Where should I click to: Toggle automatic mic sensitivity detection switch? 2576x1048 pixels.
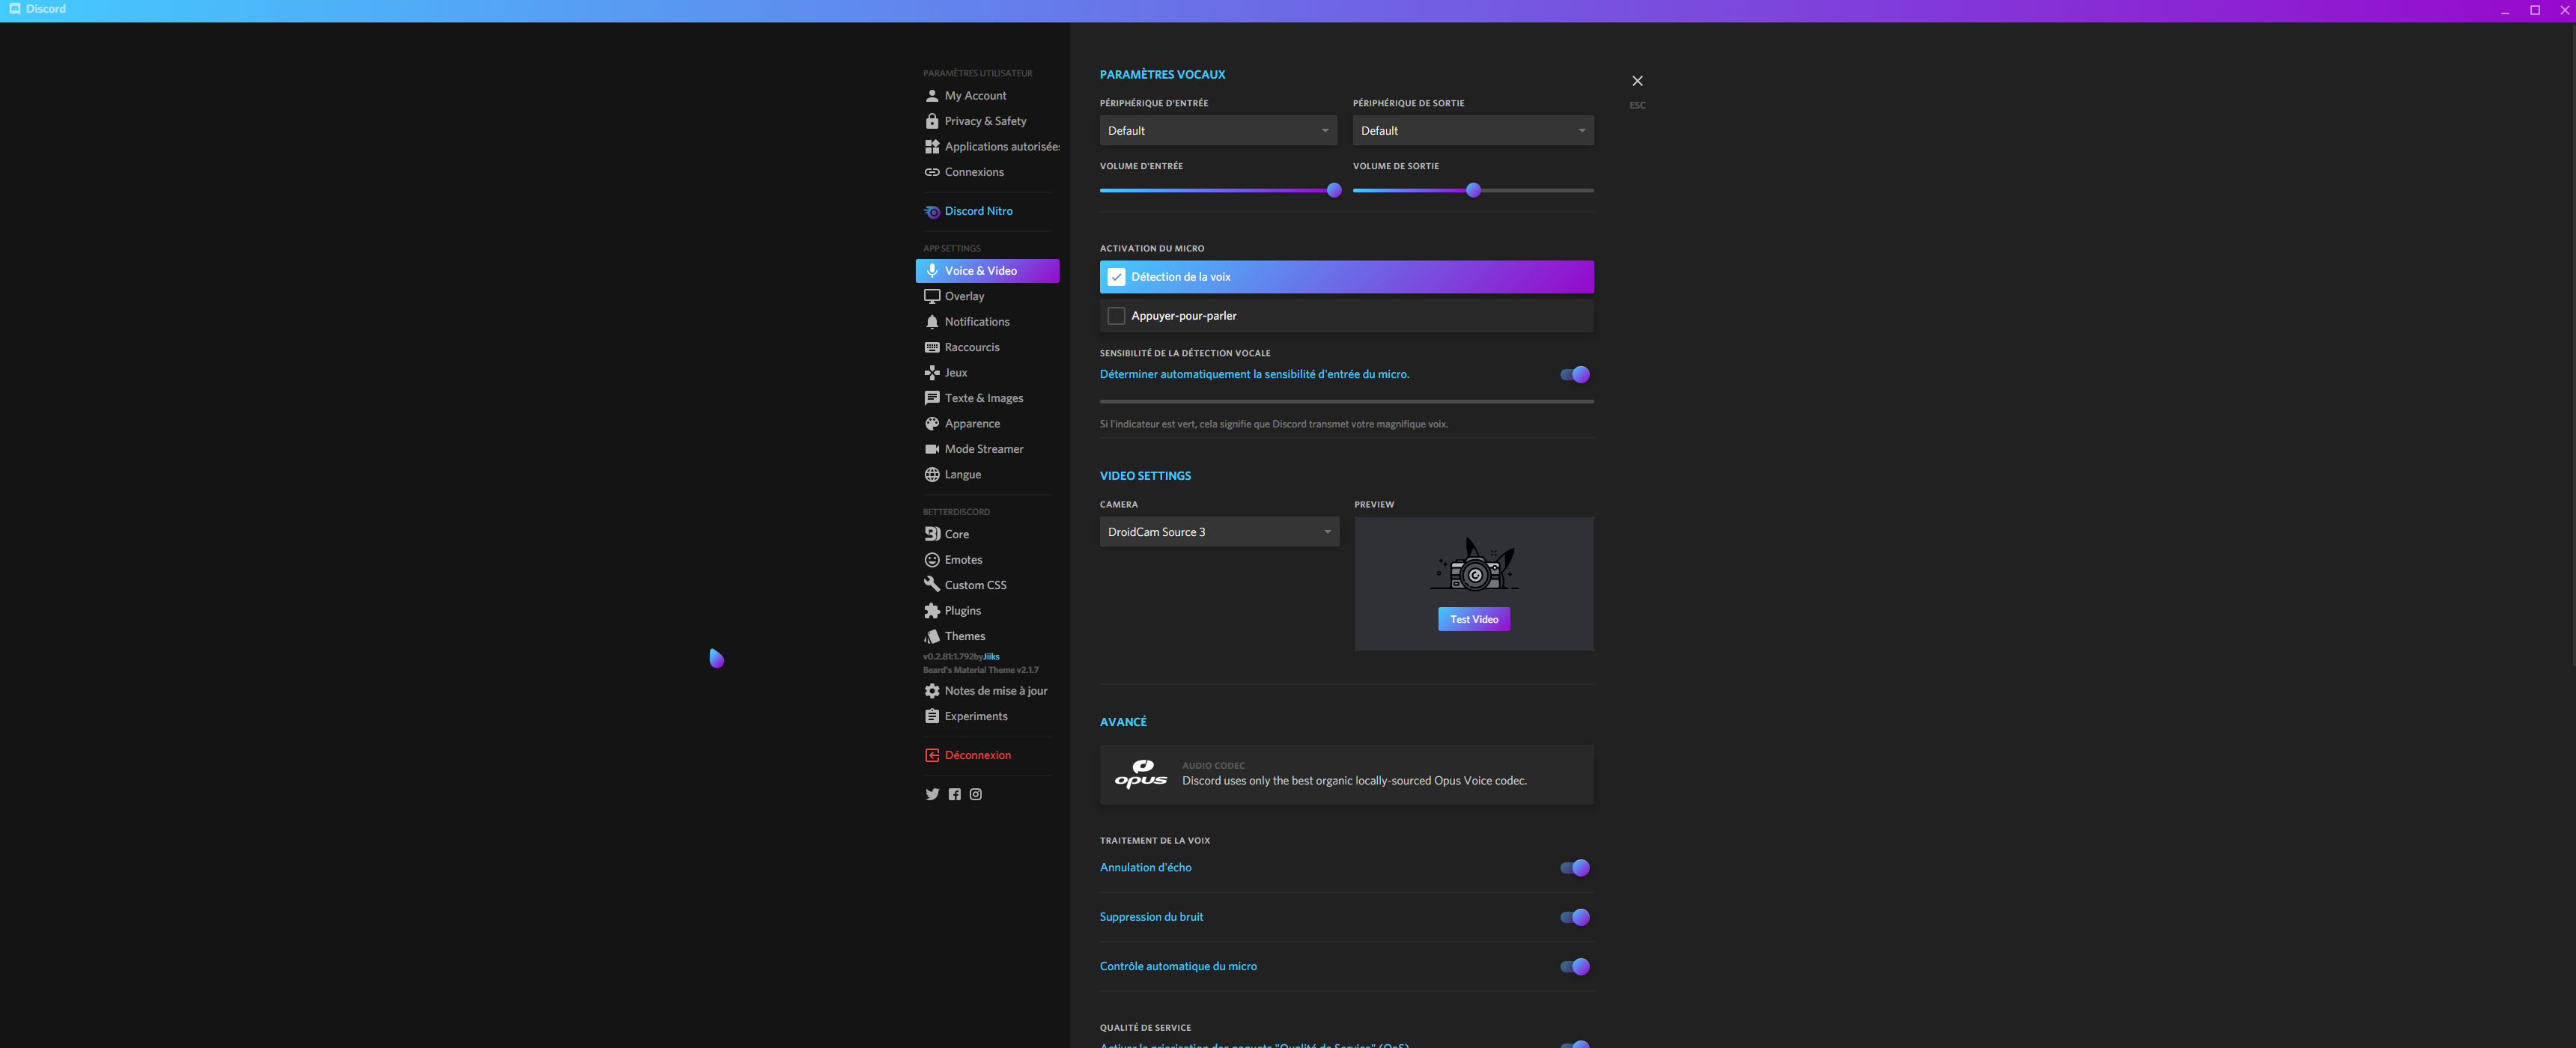tap(1574, 375)
